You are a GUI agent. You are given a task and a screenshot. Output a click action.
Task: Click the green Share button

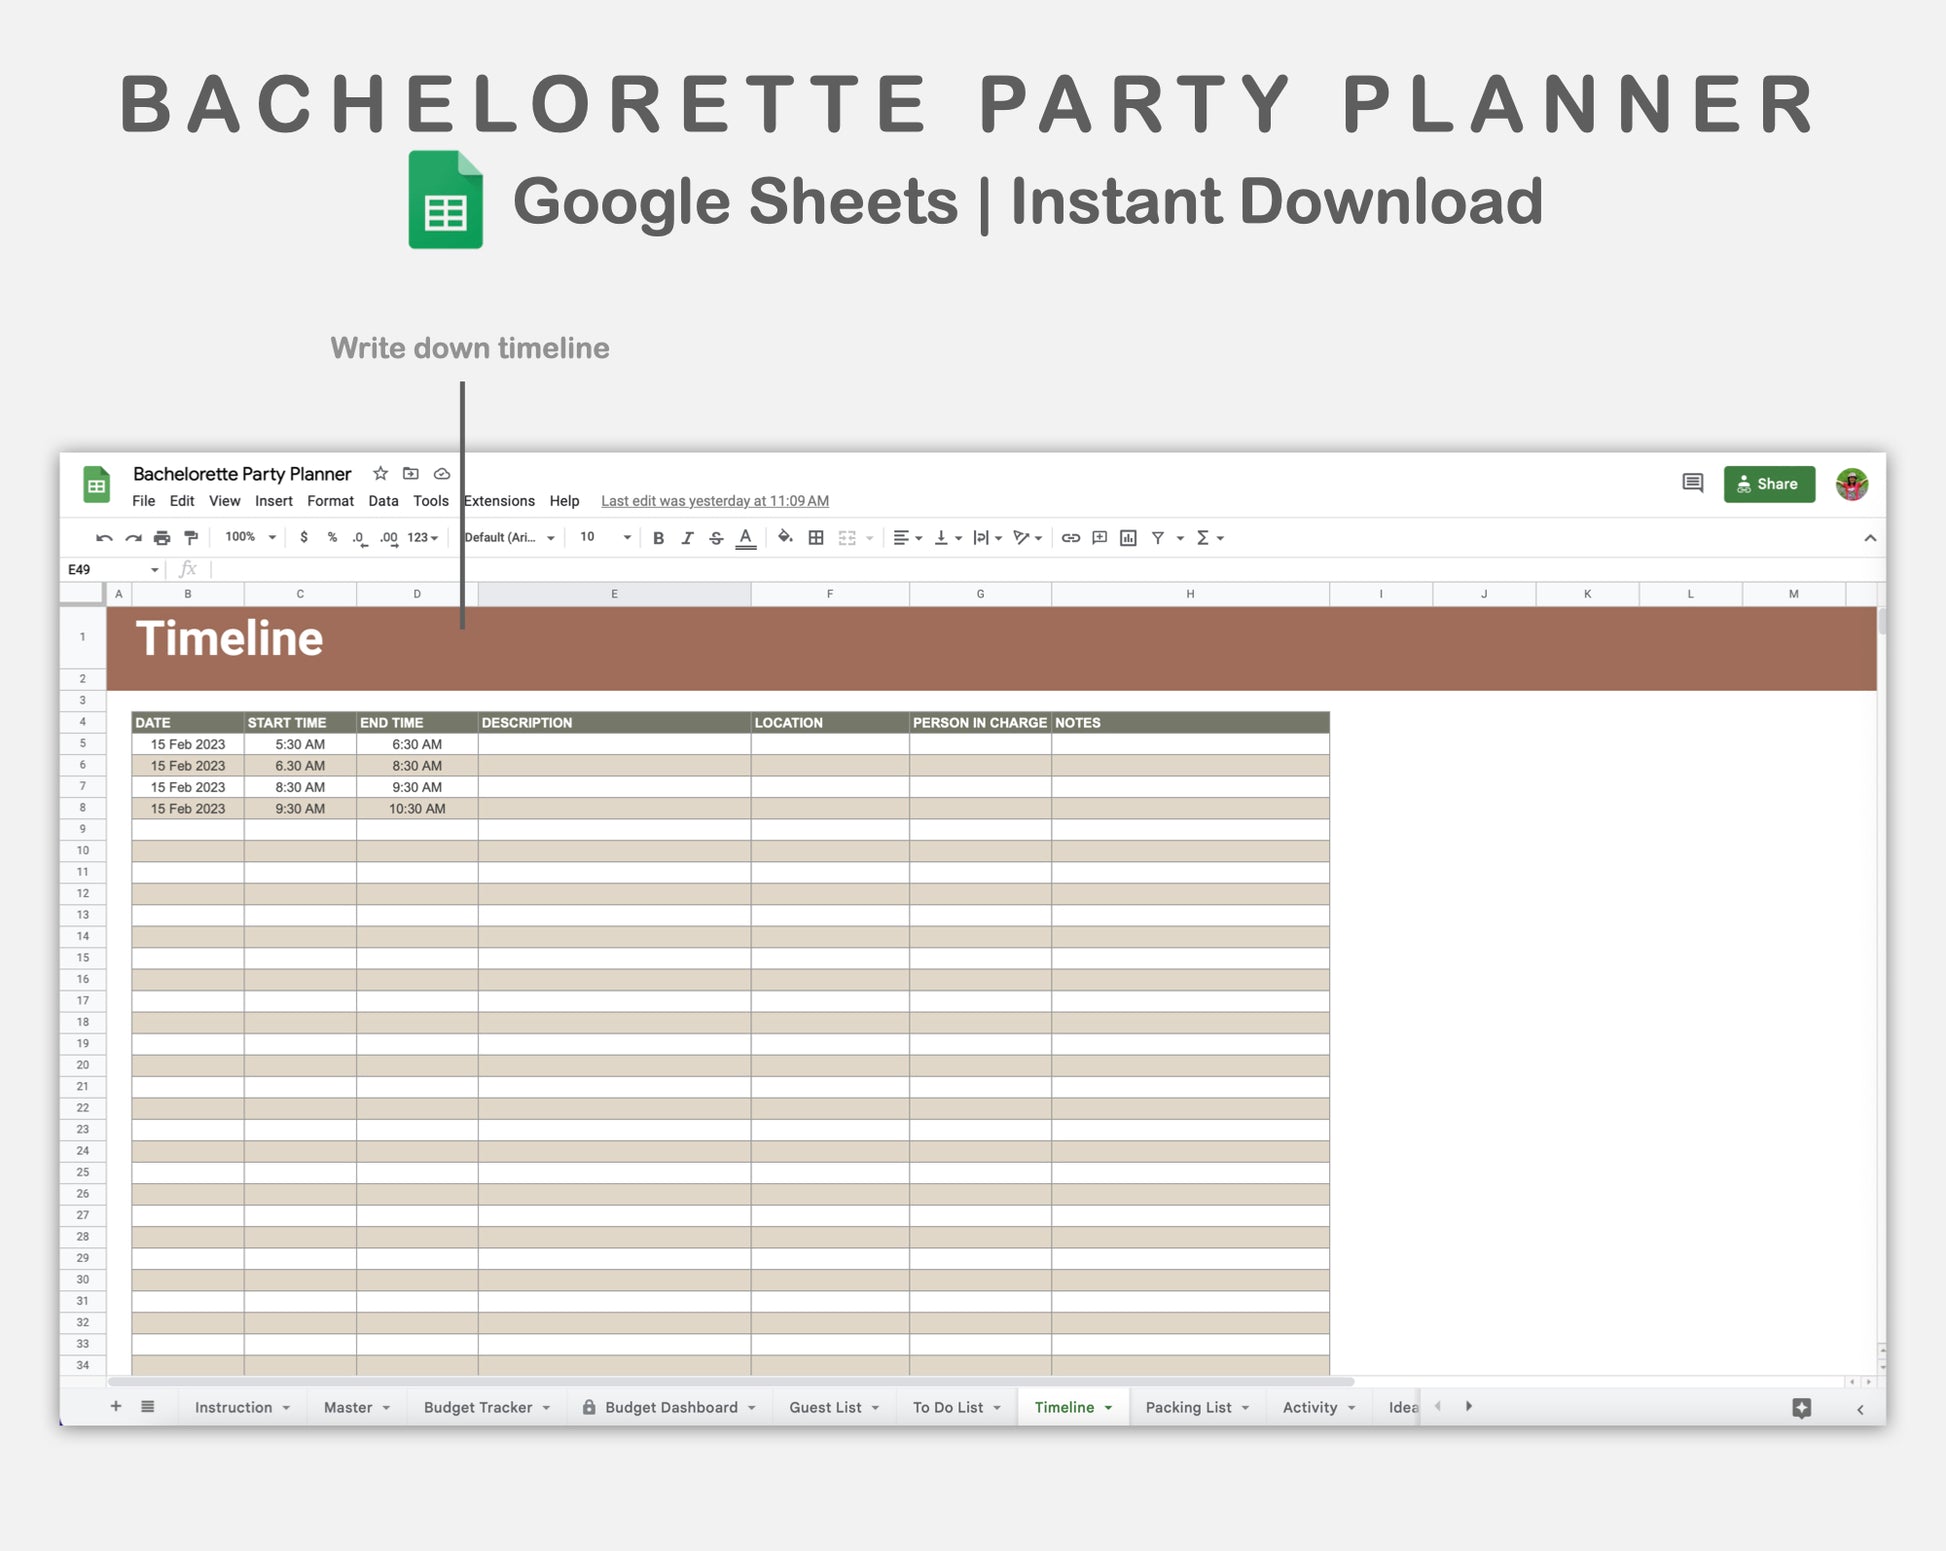point(1768,484)
